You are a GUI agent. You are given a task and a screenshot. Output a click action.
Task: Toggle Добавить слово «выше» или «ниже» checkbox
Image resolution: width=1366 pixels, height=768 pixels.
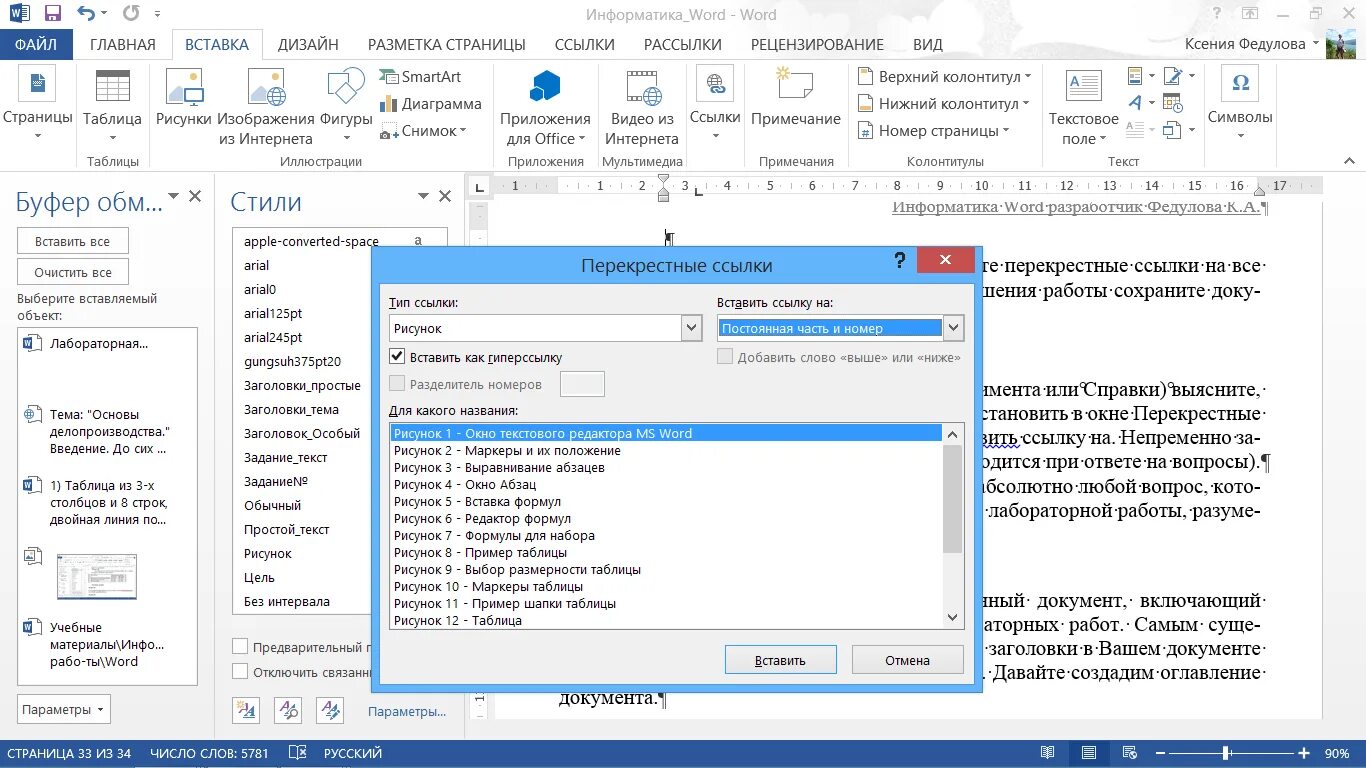coord(725,357)
